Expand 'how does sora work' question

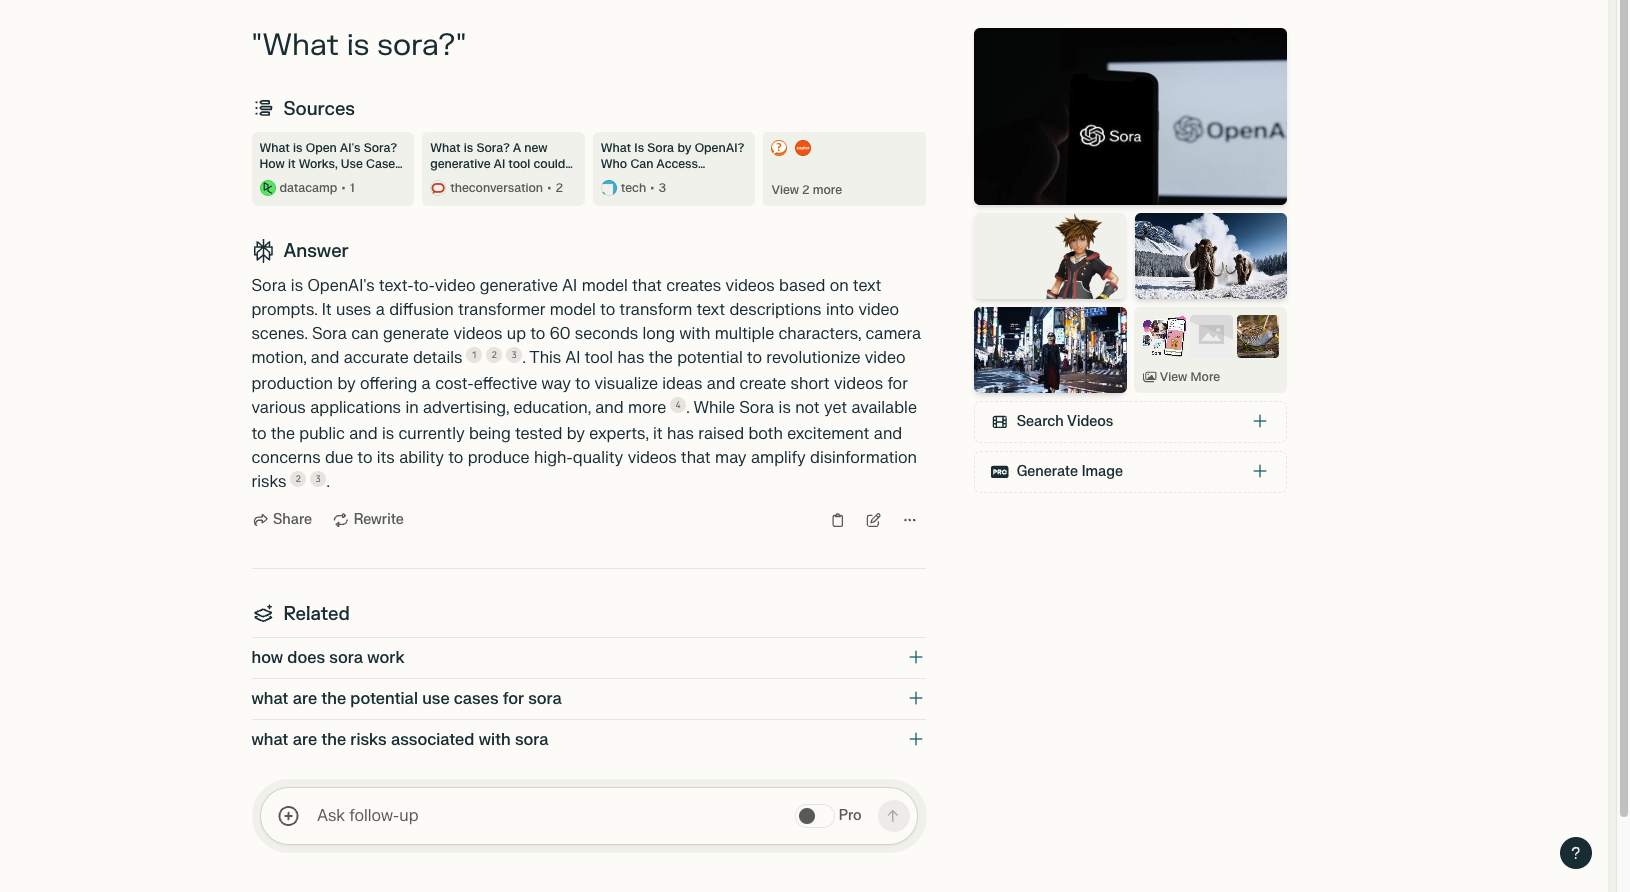pyautogui.click(x=916, y=658)
